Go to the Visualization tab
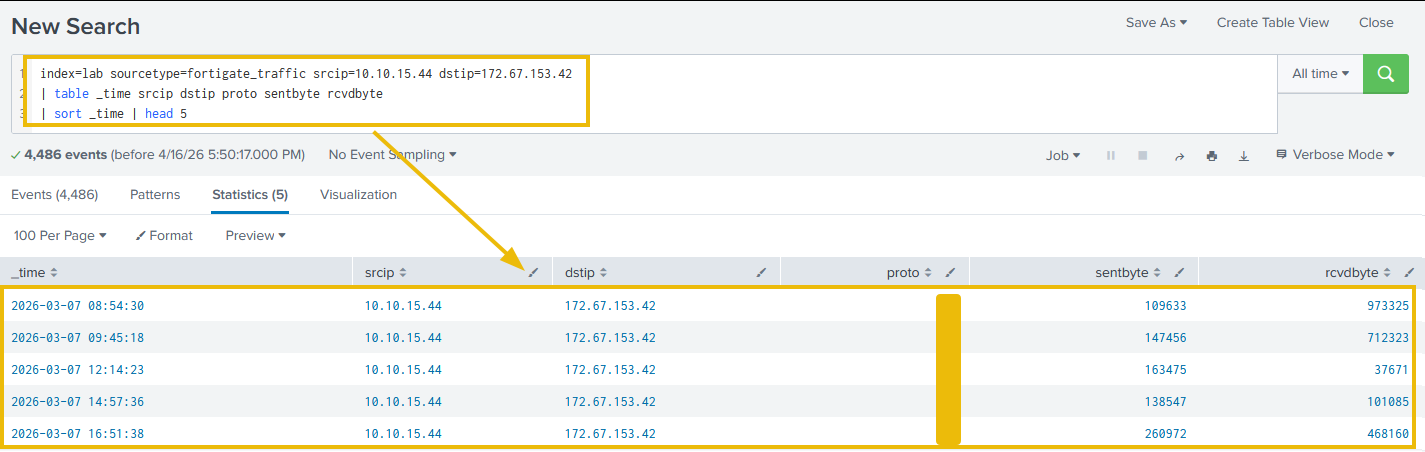1425x452 pixels. point(358,194)
